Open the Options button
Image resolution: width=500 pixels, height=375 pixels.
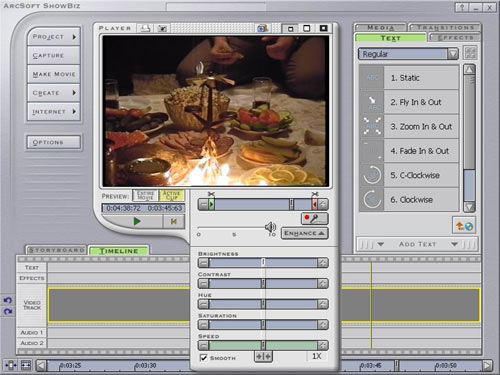pyautogui.click(x=53, y=142)
